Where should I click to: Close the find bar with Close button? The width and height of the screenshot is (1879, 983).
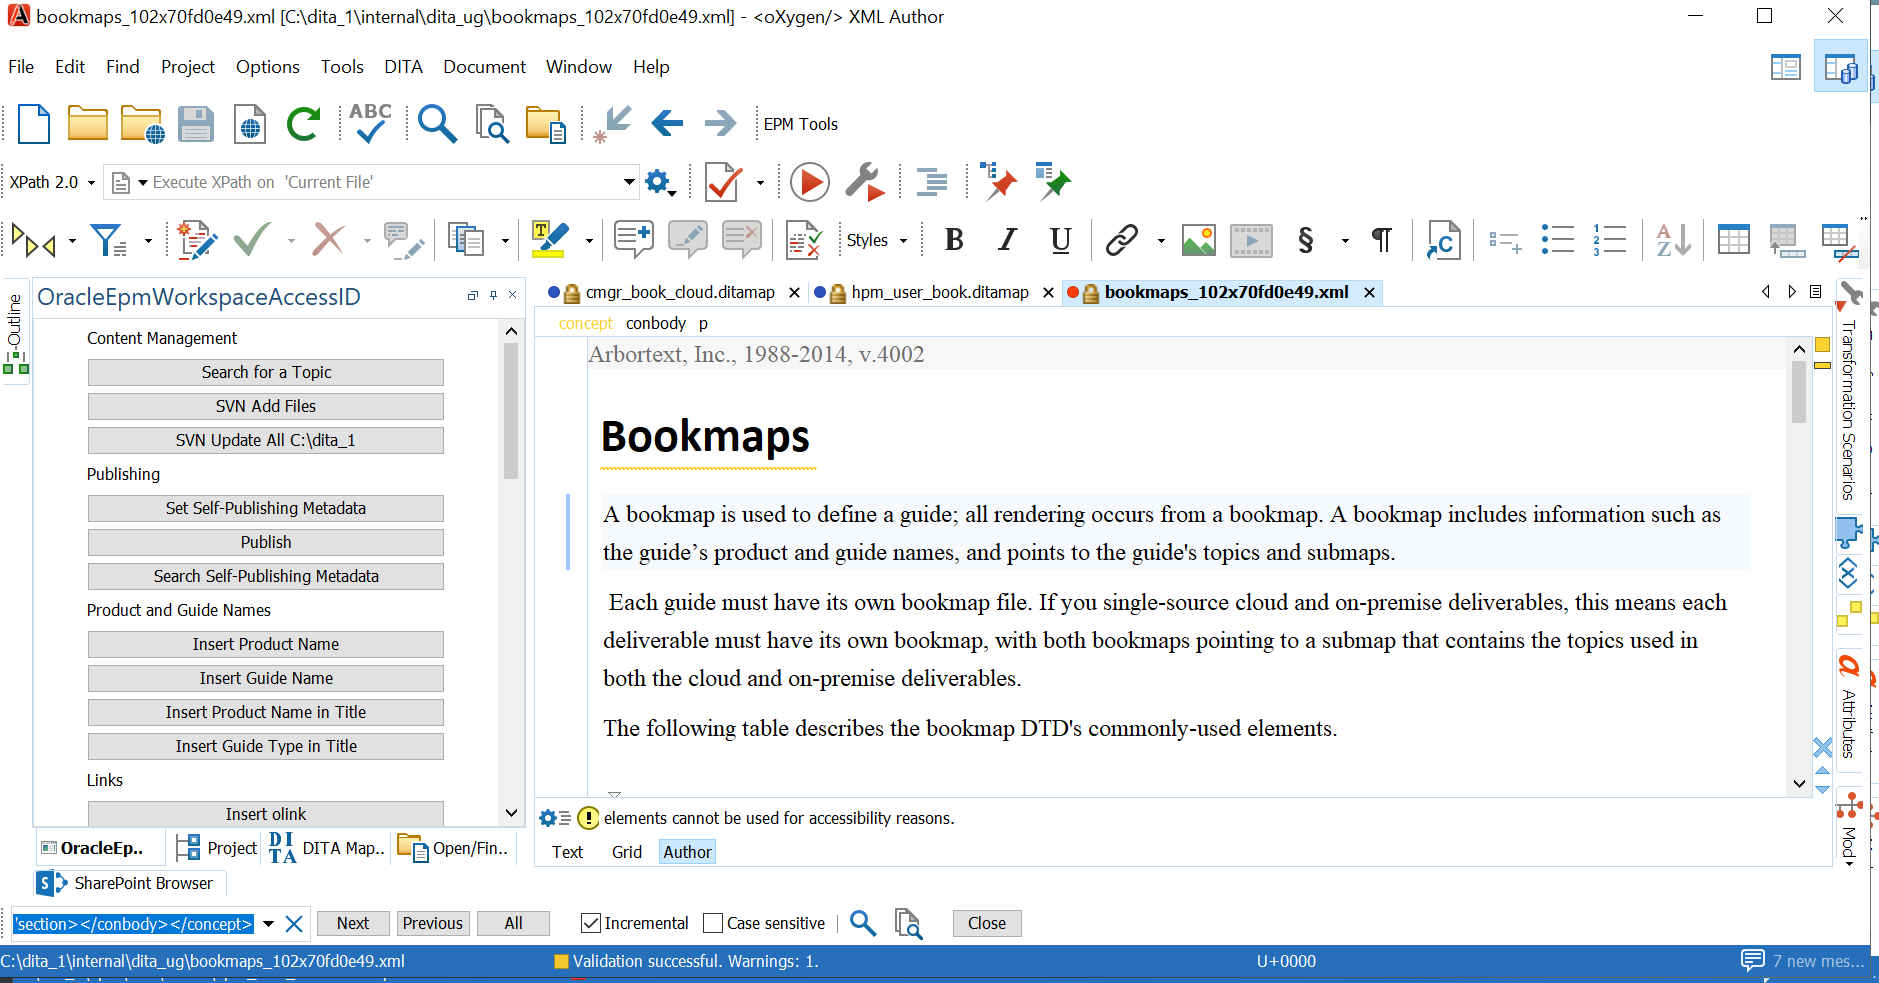coord(987,923)
